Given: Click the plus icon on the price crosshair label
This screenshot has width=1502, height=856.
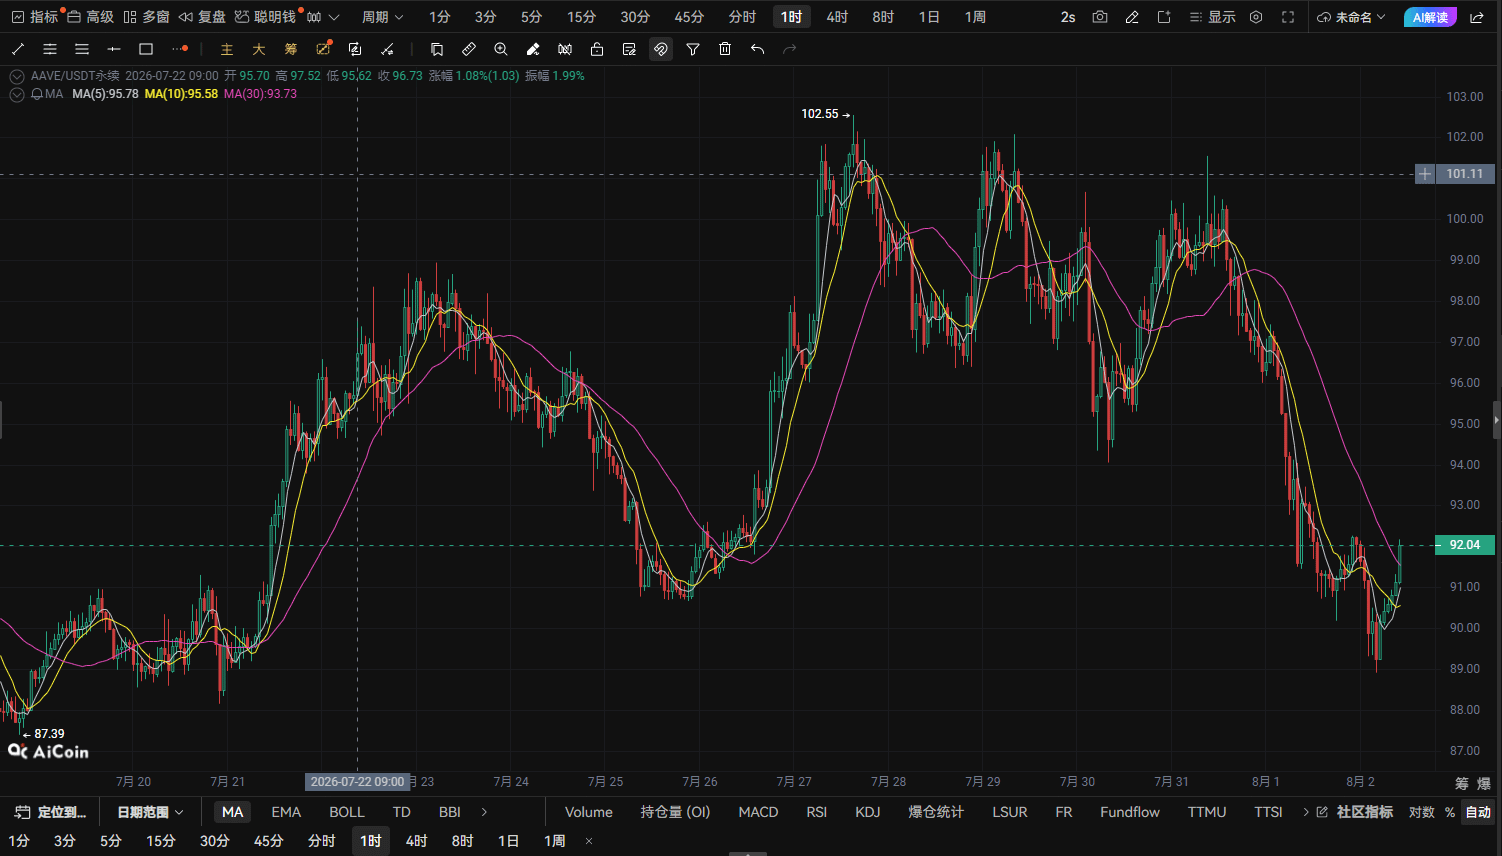Looking at the screenshot, I should [x=1425, y=174].
